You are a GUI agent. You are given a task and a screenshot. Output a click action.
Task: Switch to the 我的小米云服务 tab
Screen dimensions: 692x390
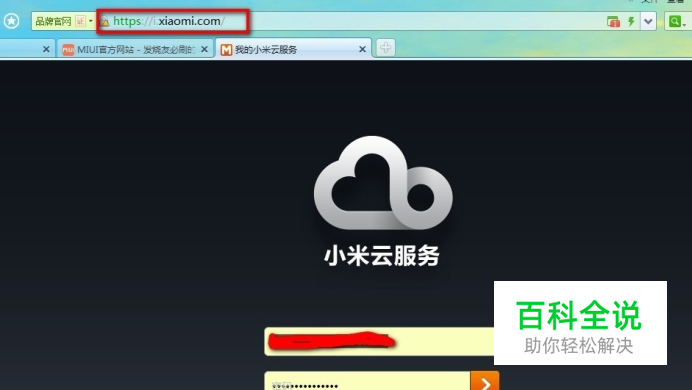(x=293, y=49)
